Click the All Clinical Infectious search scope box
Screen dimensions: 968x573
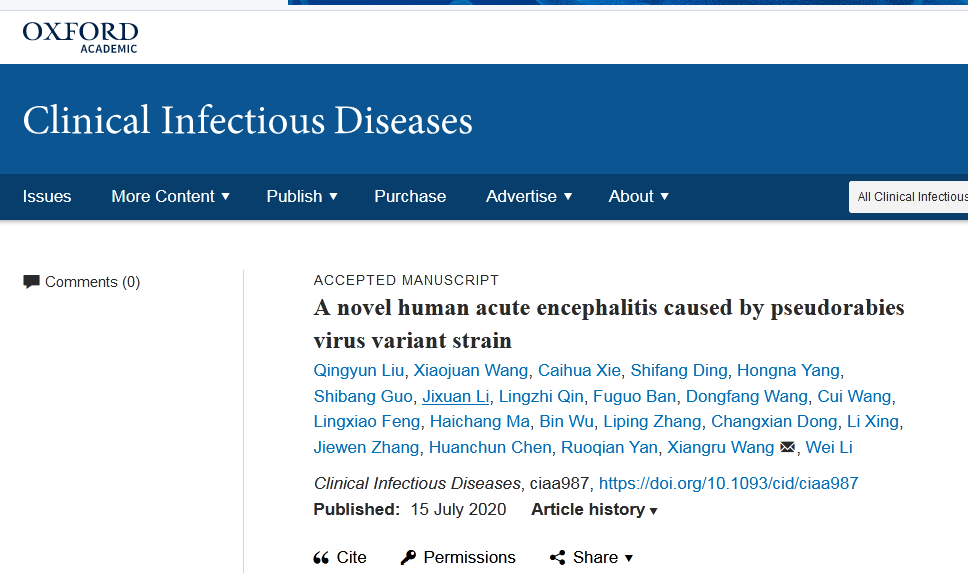[909, 197]
